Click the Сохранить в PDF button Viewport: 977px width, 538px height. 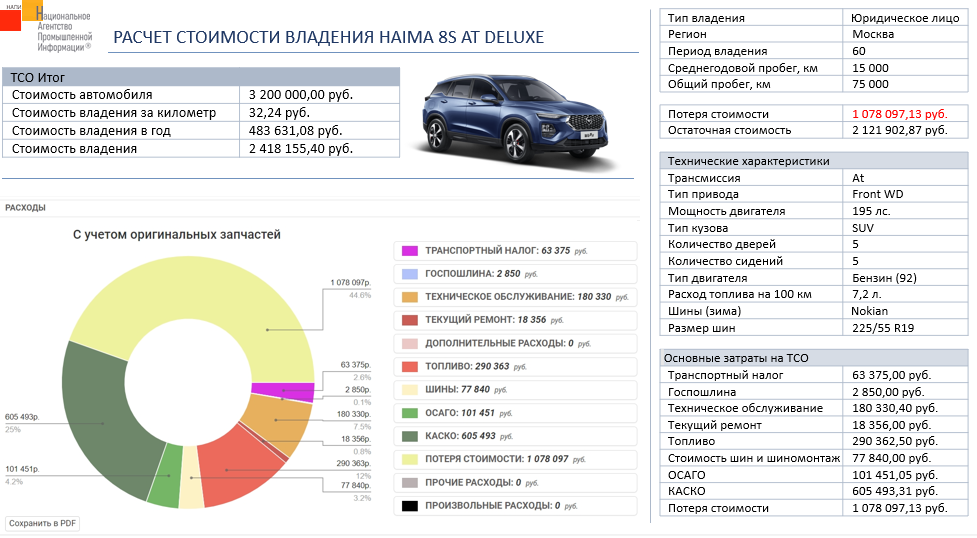pyautogui.click(x=43, y=523)
